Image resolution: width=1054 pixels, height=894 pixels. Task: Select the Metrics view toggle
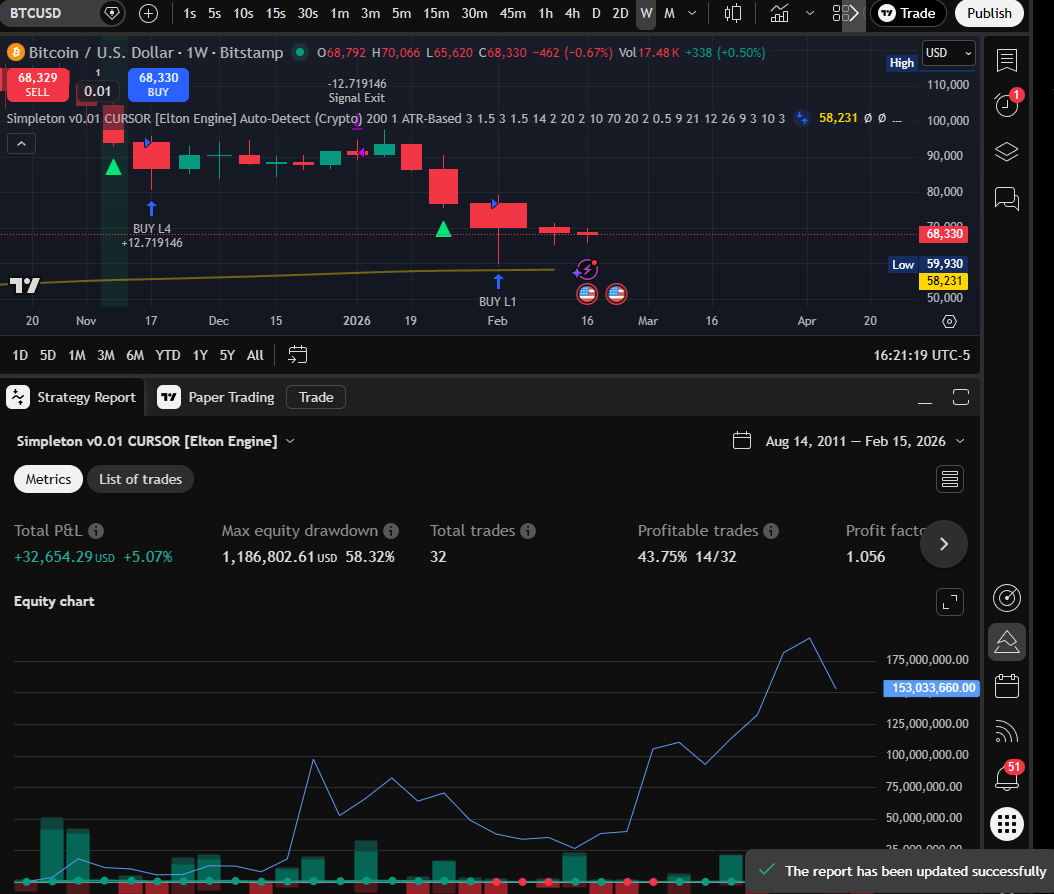click(47, 479)
